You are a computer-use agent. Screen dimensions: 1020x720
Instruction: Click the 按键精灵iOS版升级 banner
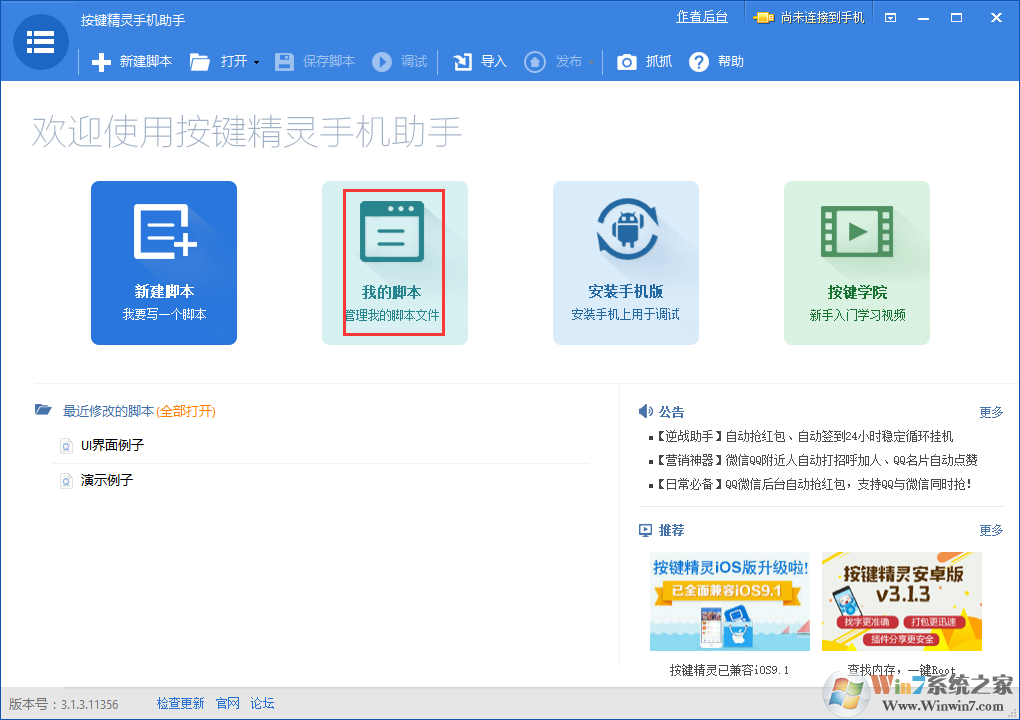729,601
